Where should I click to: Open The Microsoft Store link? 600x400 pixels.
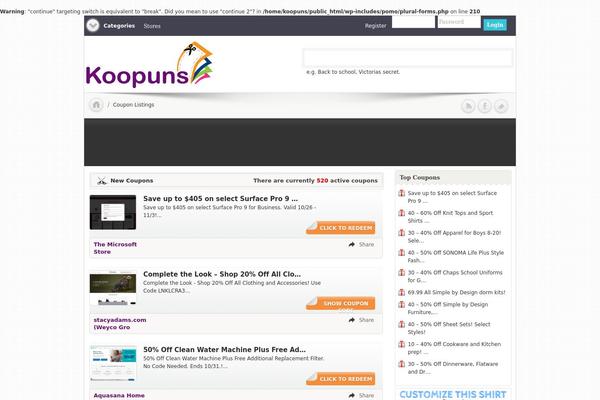coord(115,248)
